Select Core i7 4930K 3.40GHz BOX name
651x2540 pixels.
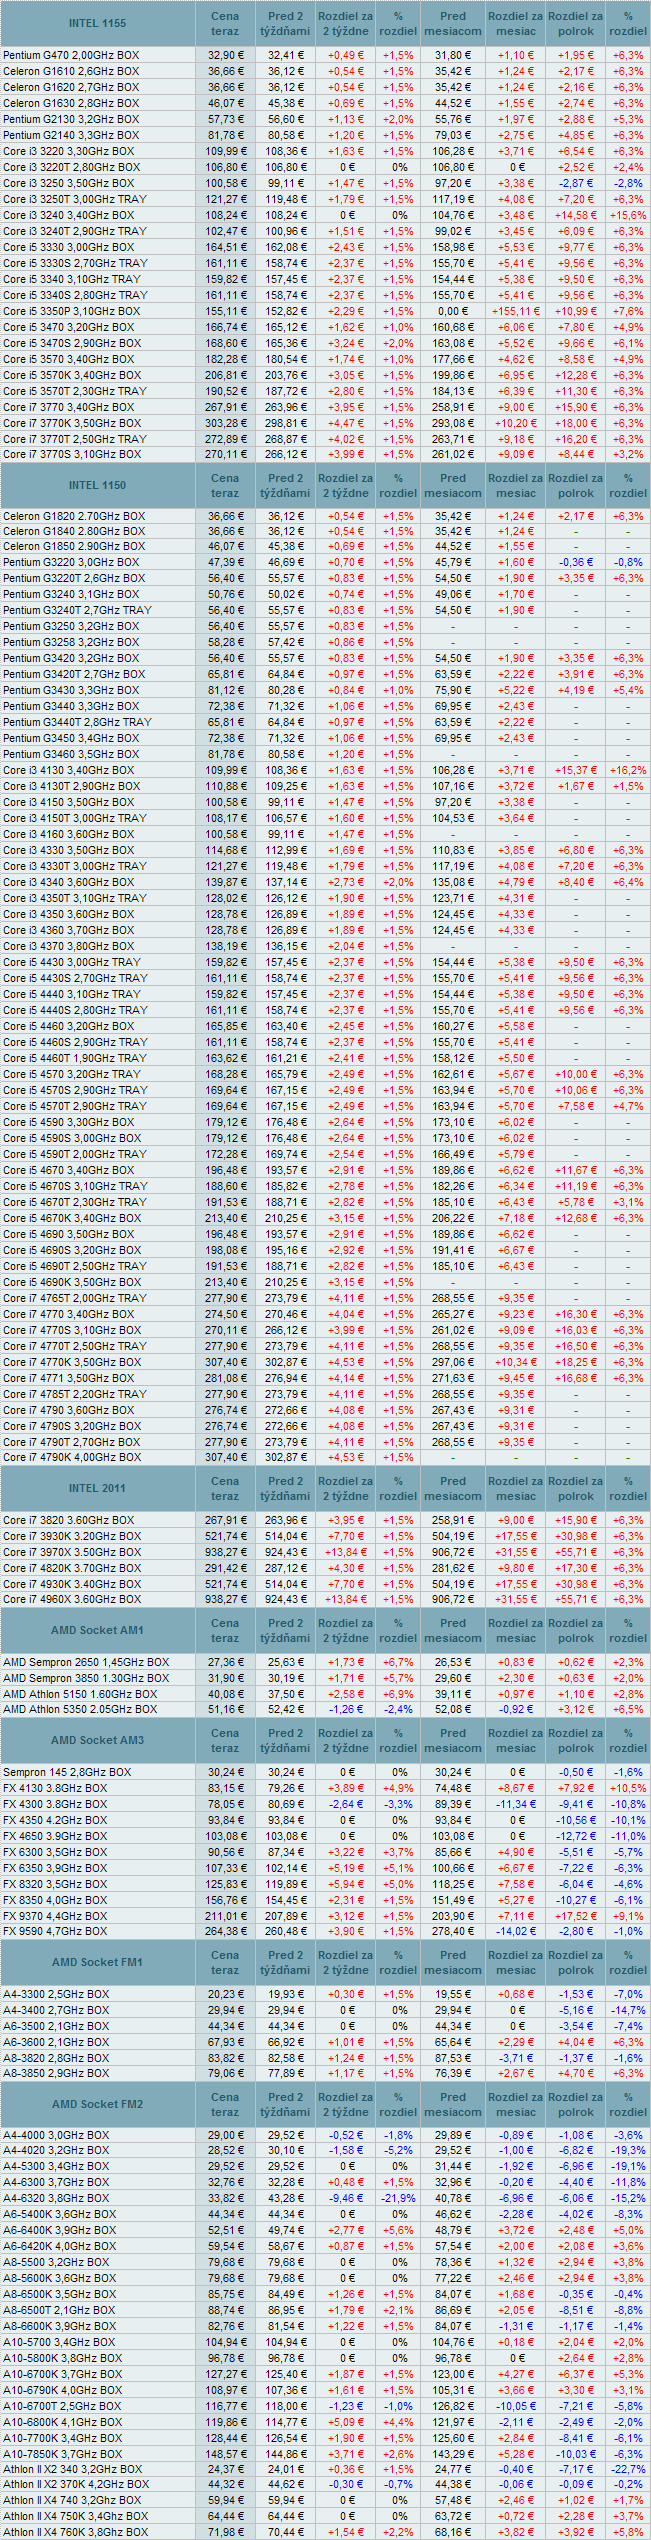[x=72, y=1584]
